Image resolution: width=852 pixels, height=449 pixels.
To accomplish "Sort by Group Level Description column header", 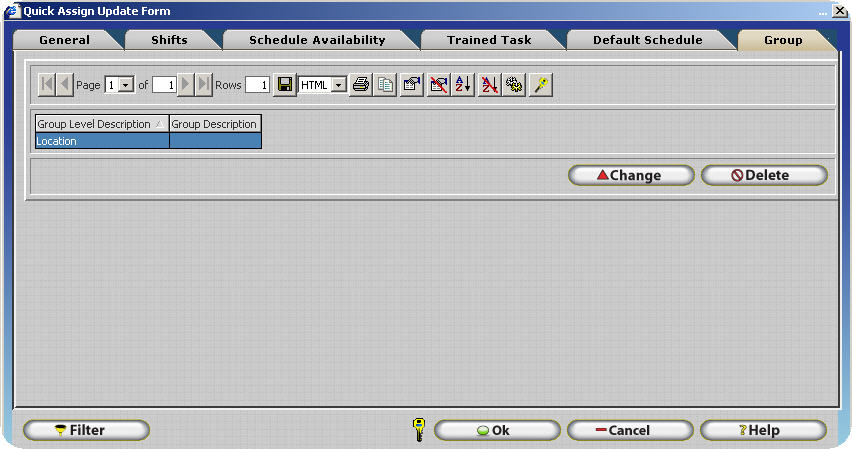I will (x=101, y=124).
